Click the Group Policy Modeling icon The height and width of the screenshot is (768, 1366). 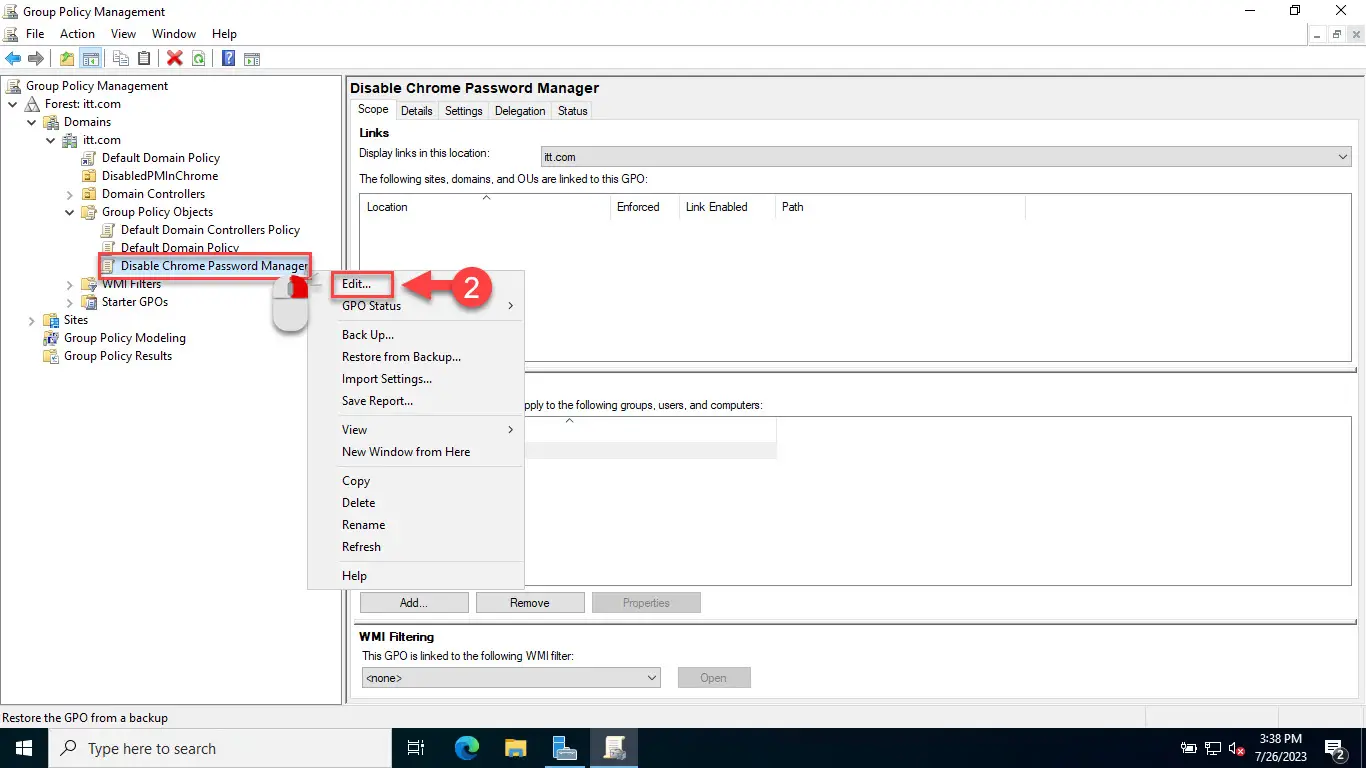tap(52, 338)
